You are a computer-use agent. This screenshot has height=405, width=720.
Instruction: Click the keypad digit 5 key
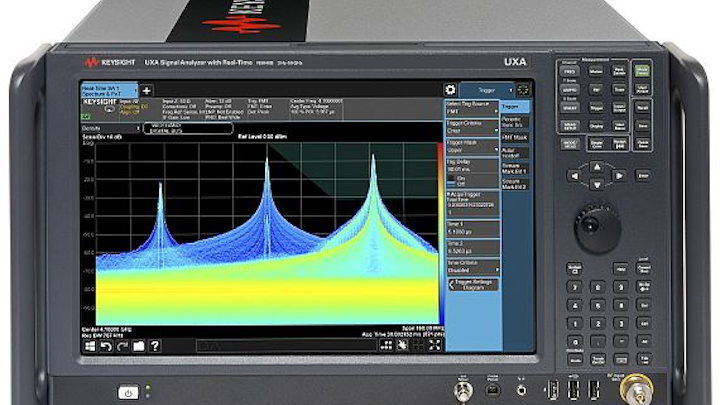[597, 305]
